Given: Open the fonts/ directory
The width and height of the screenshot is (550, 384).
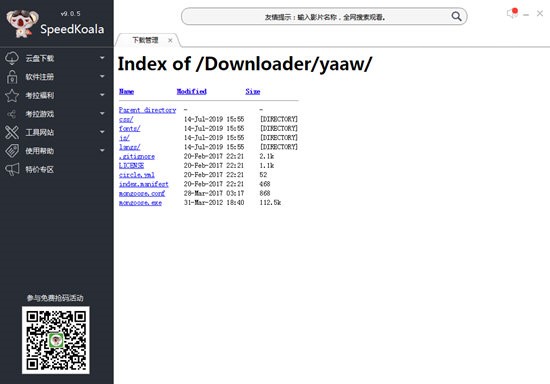Looking at the screenshot, I should pyautogui.click(x=129, y=128).
